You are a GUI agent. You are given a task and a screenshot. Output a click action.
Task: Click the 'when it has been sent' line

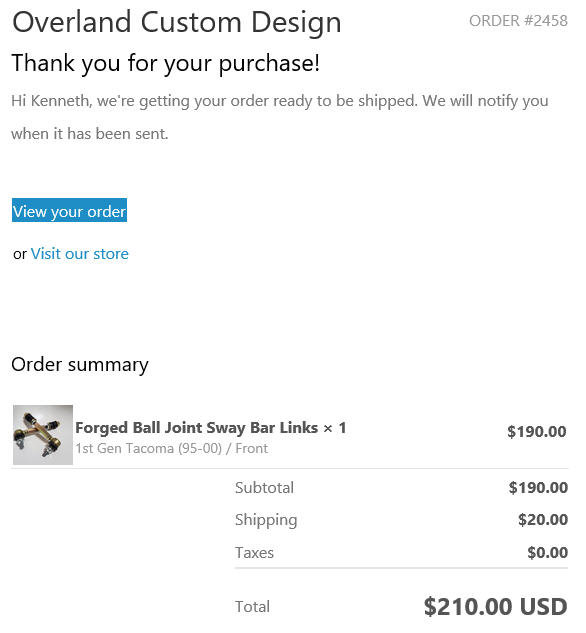coord(90,134)
